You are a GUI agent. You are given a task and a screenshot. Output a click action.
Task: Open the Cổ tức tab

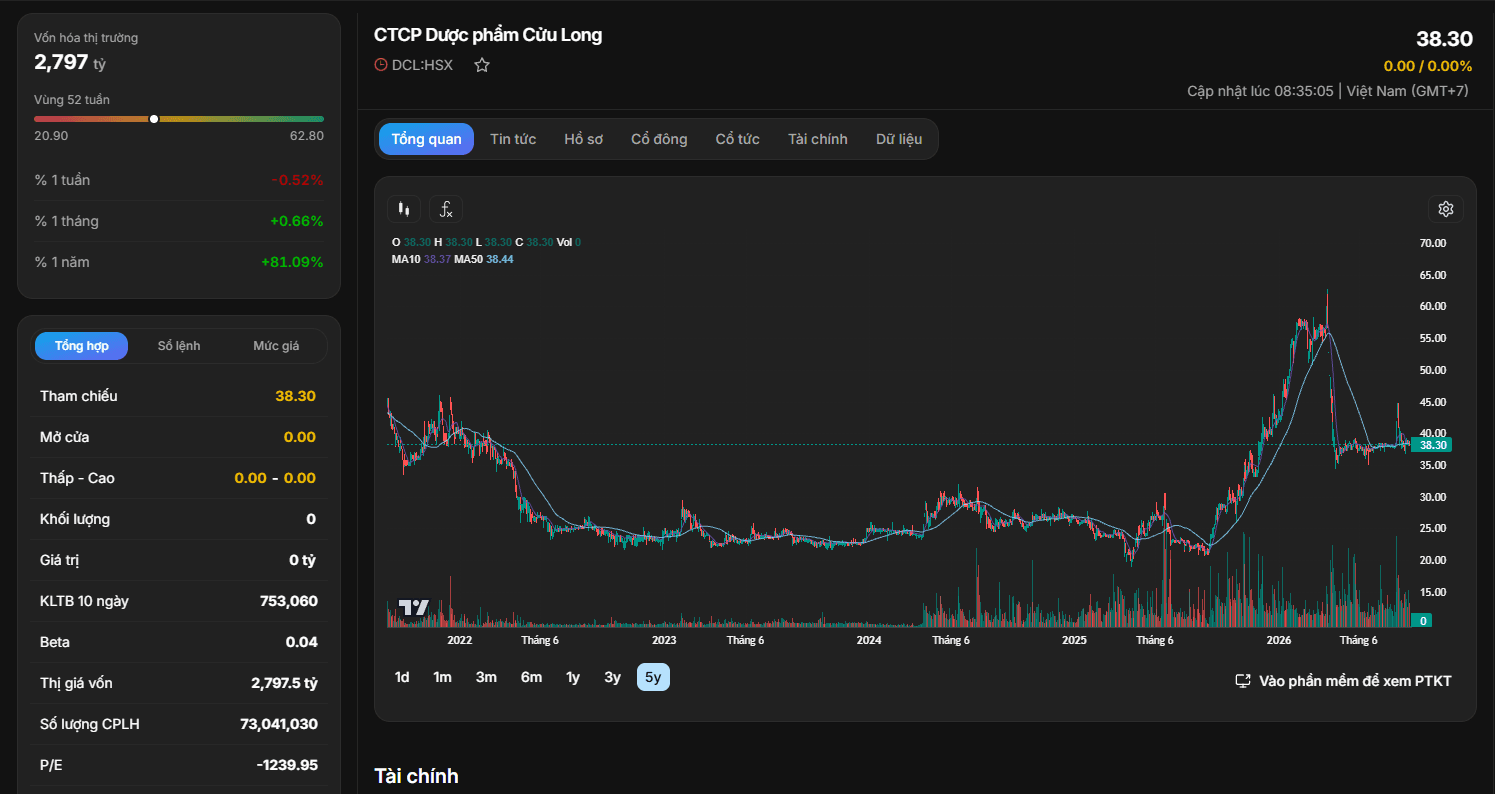coord(738,139)
